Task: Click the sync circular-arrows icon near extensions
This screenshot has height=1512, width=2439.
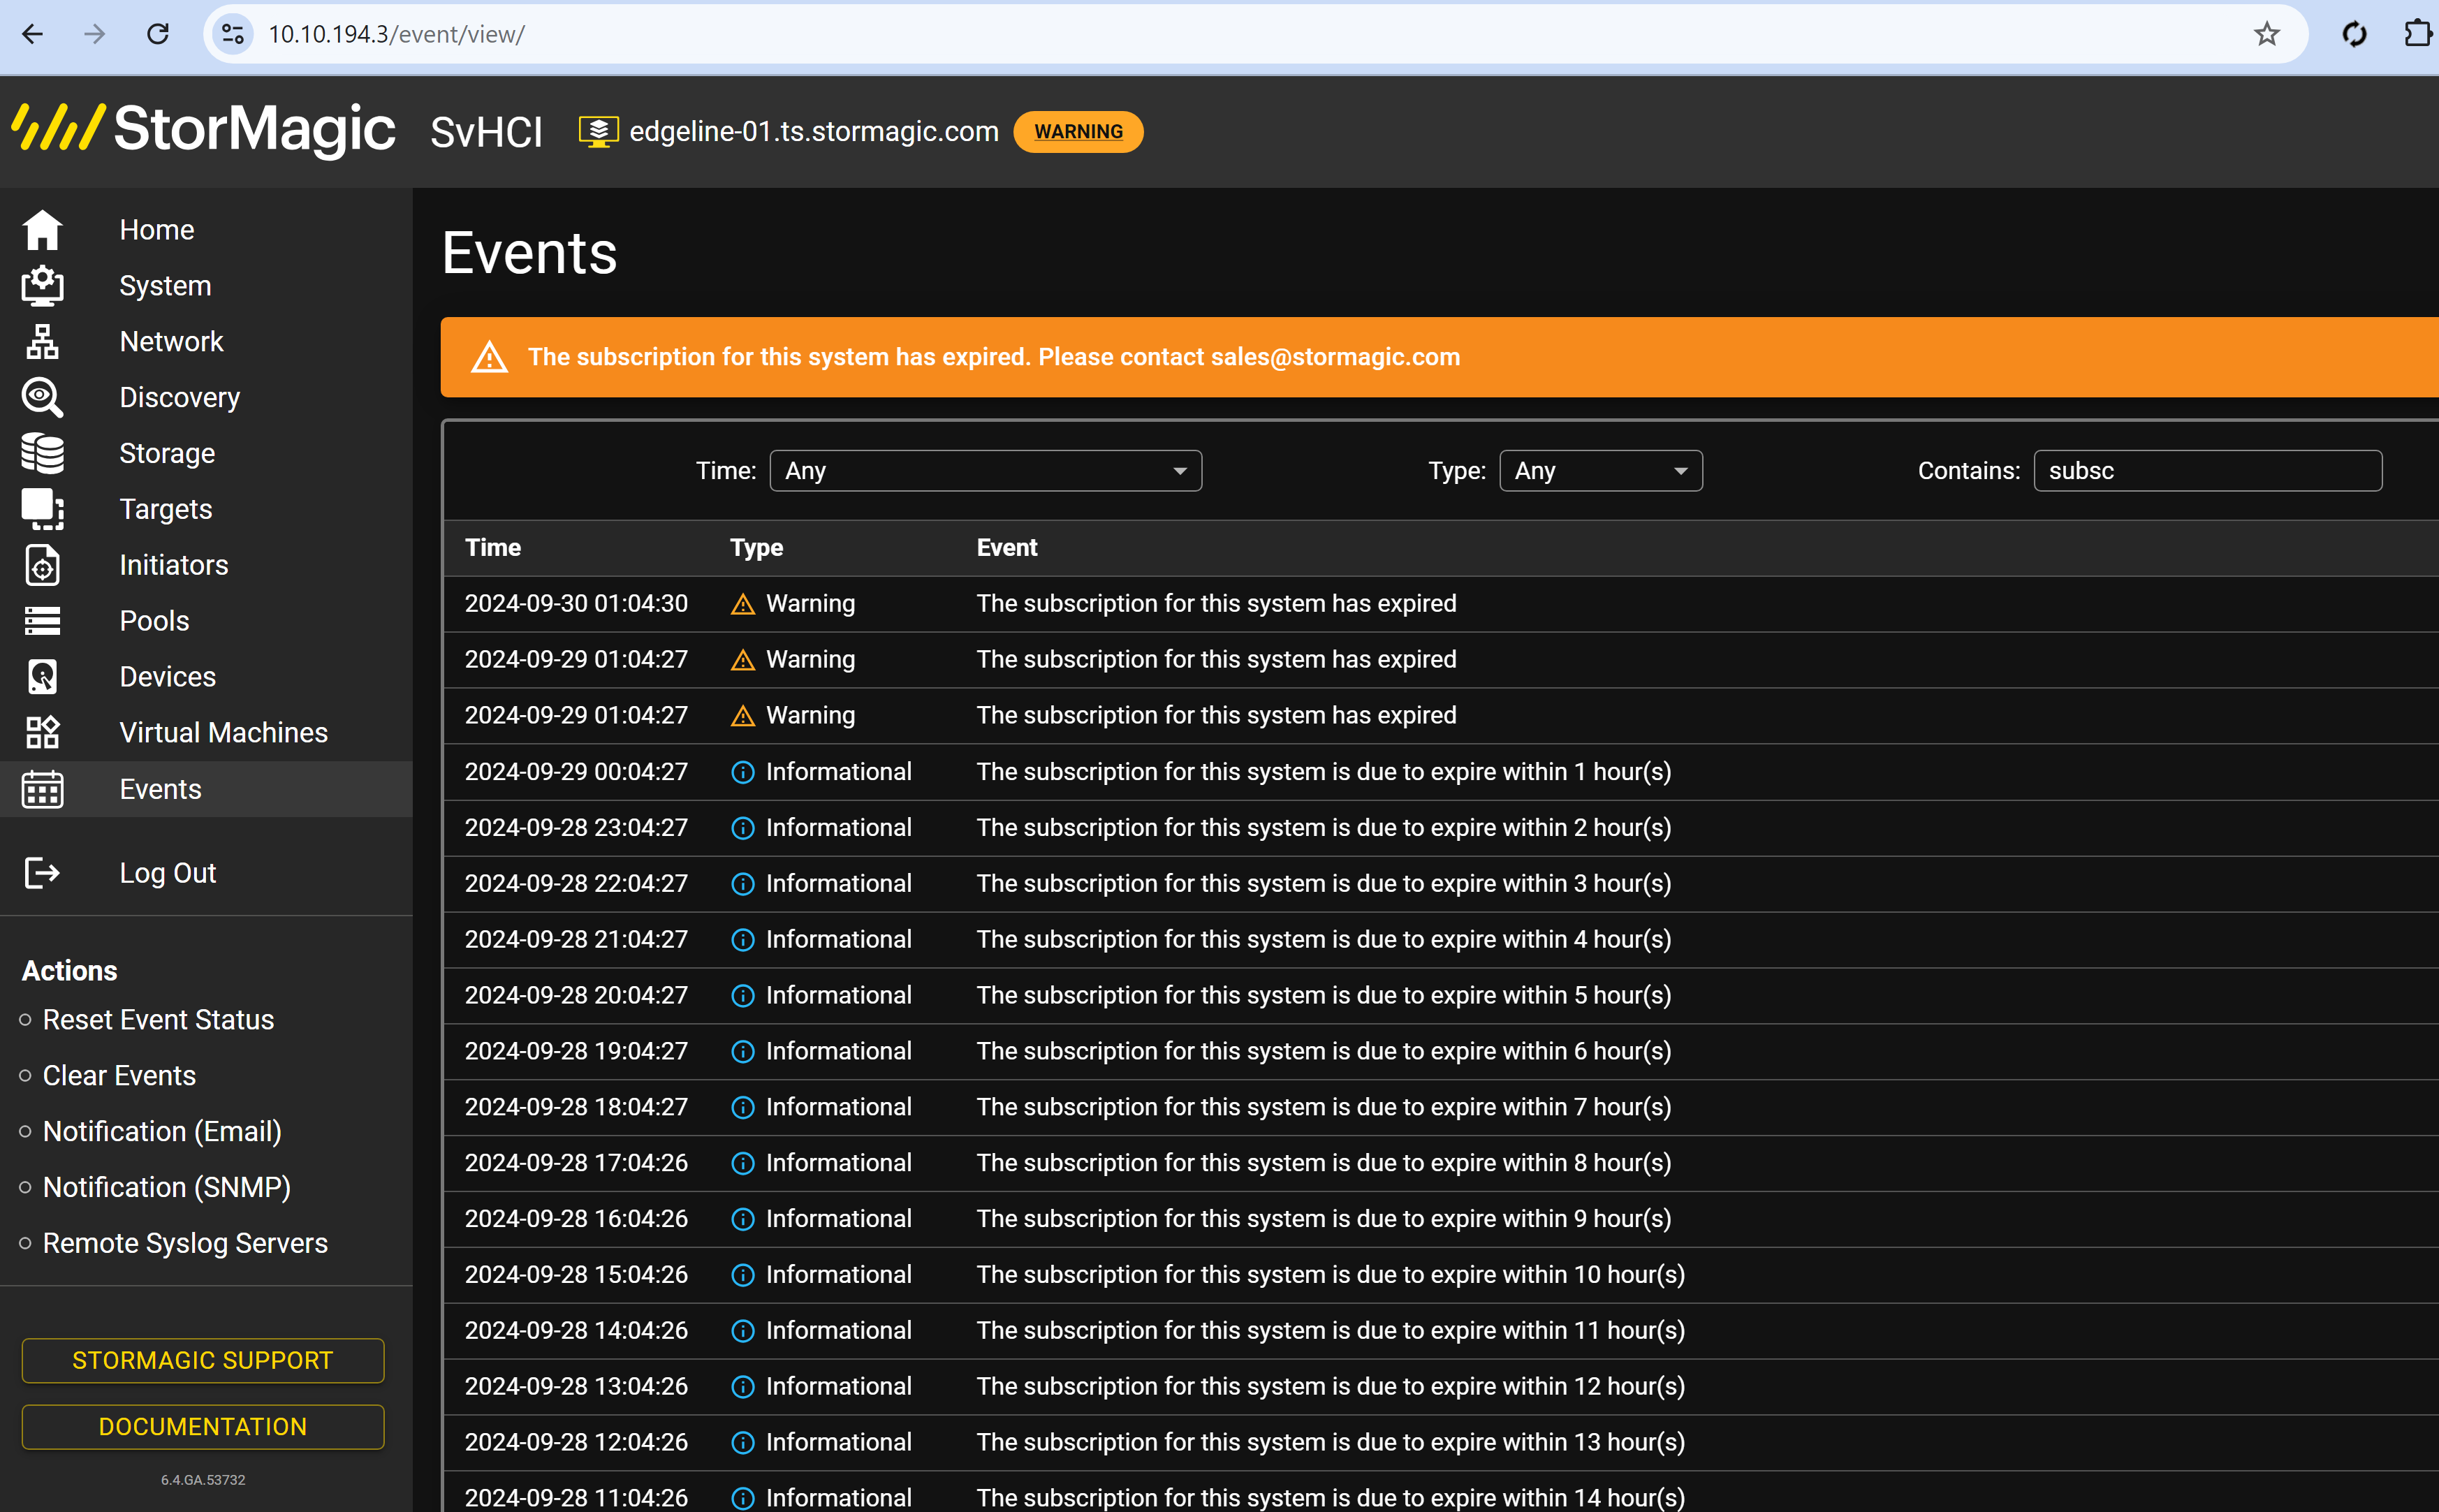Action: 2354,34
